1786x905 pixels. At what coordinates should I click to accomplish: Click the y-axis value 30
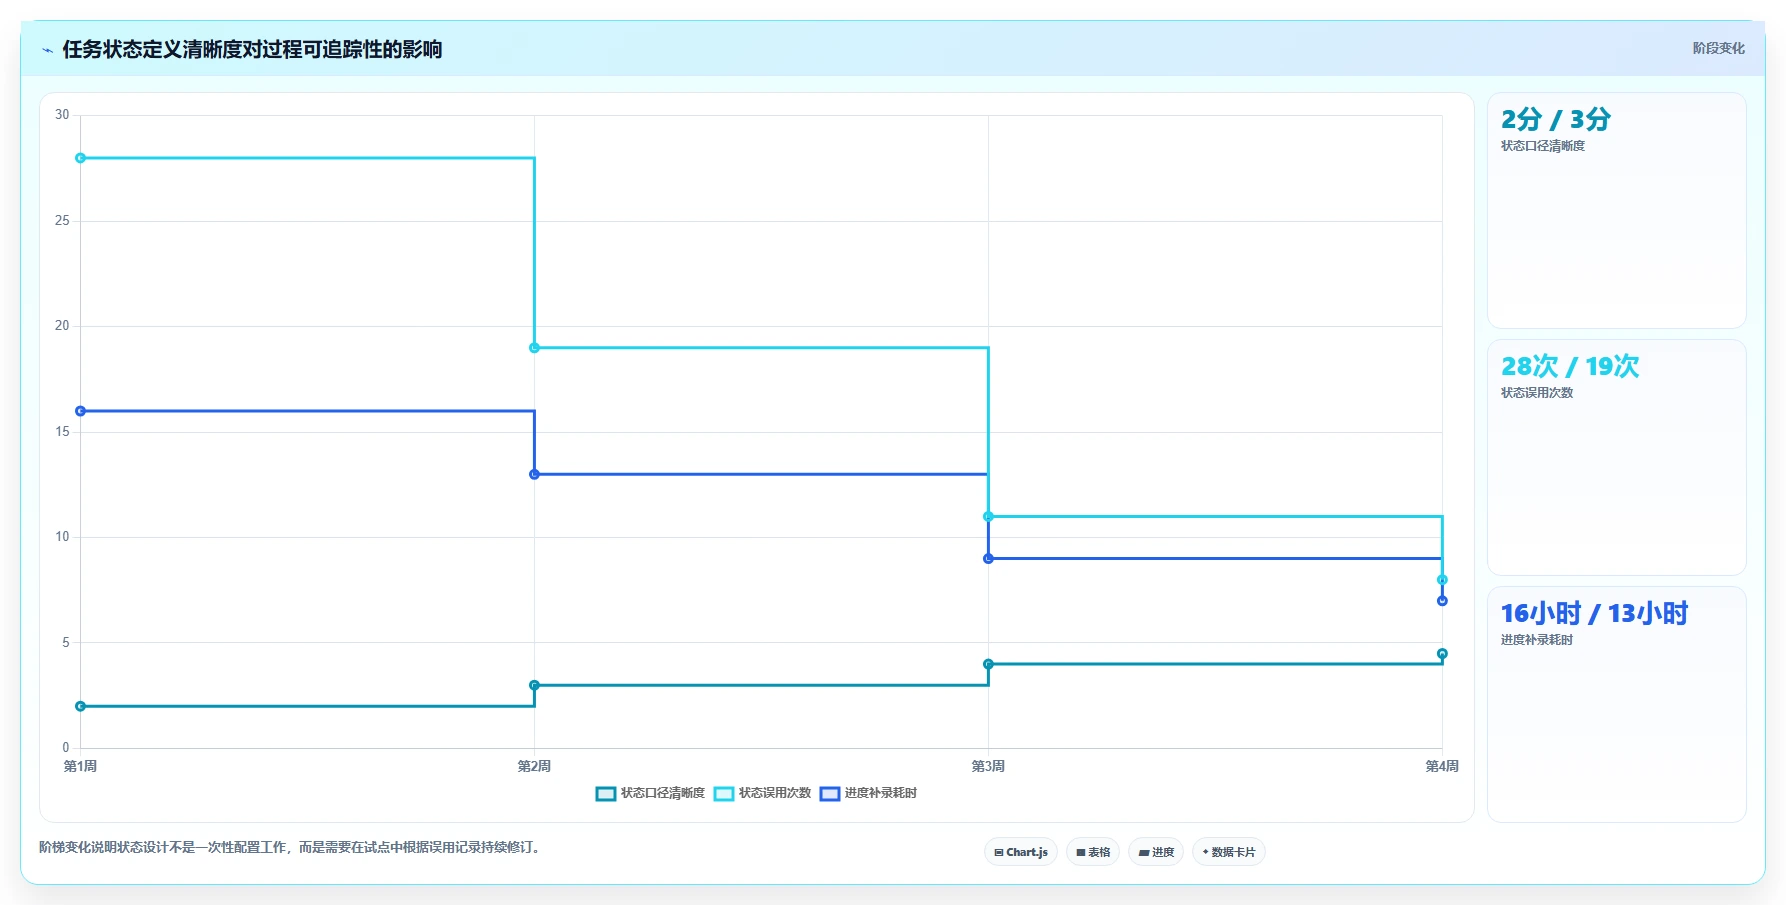62,115
